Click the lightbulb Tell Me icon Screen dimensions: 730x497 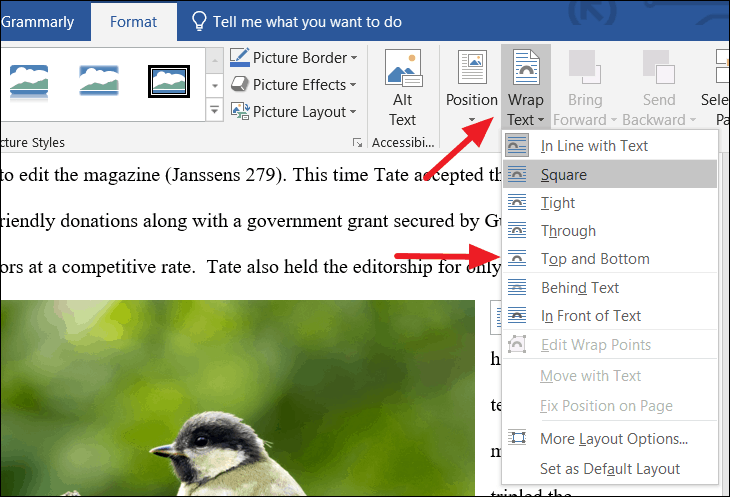point(199,21)
